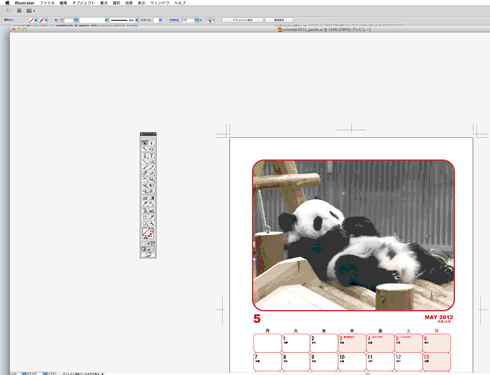Select the Free Transform tool
Viewport: 490px width, 375px height.
point(152,185)
